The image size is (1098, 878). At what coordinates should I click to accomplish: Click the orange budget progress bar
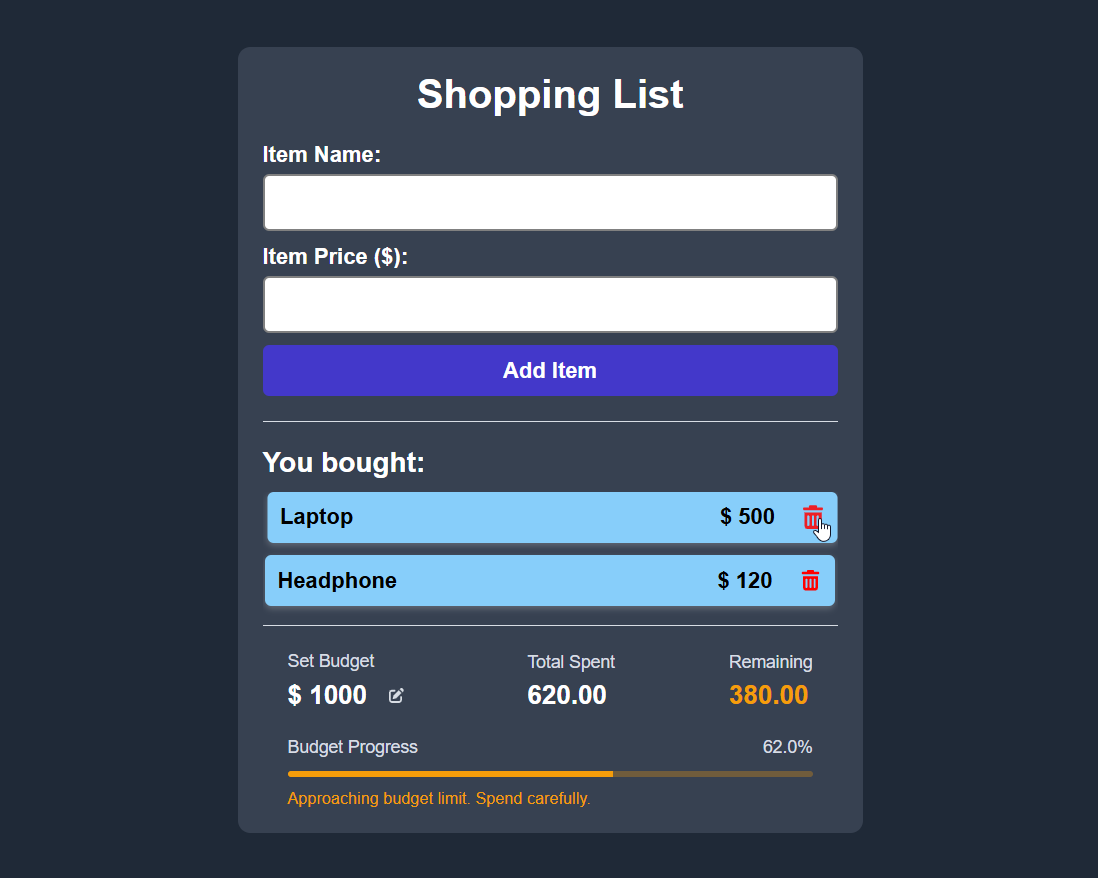point(450,774)
